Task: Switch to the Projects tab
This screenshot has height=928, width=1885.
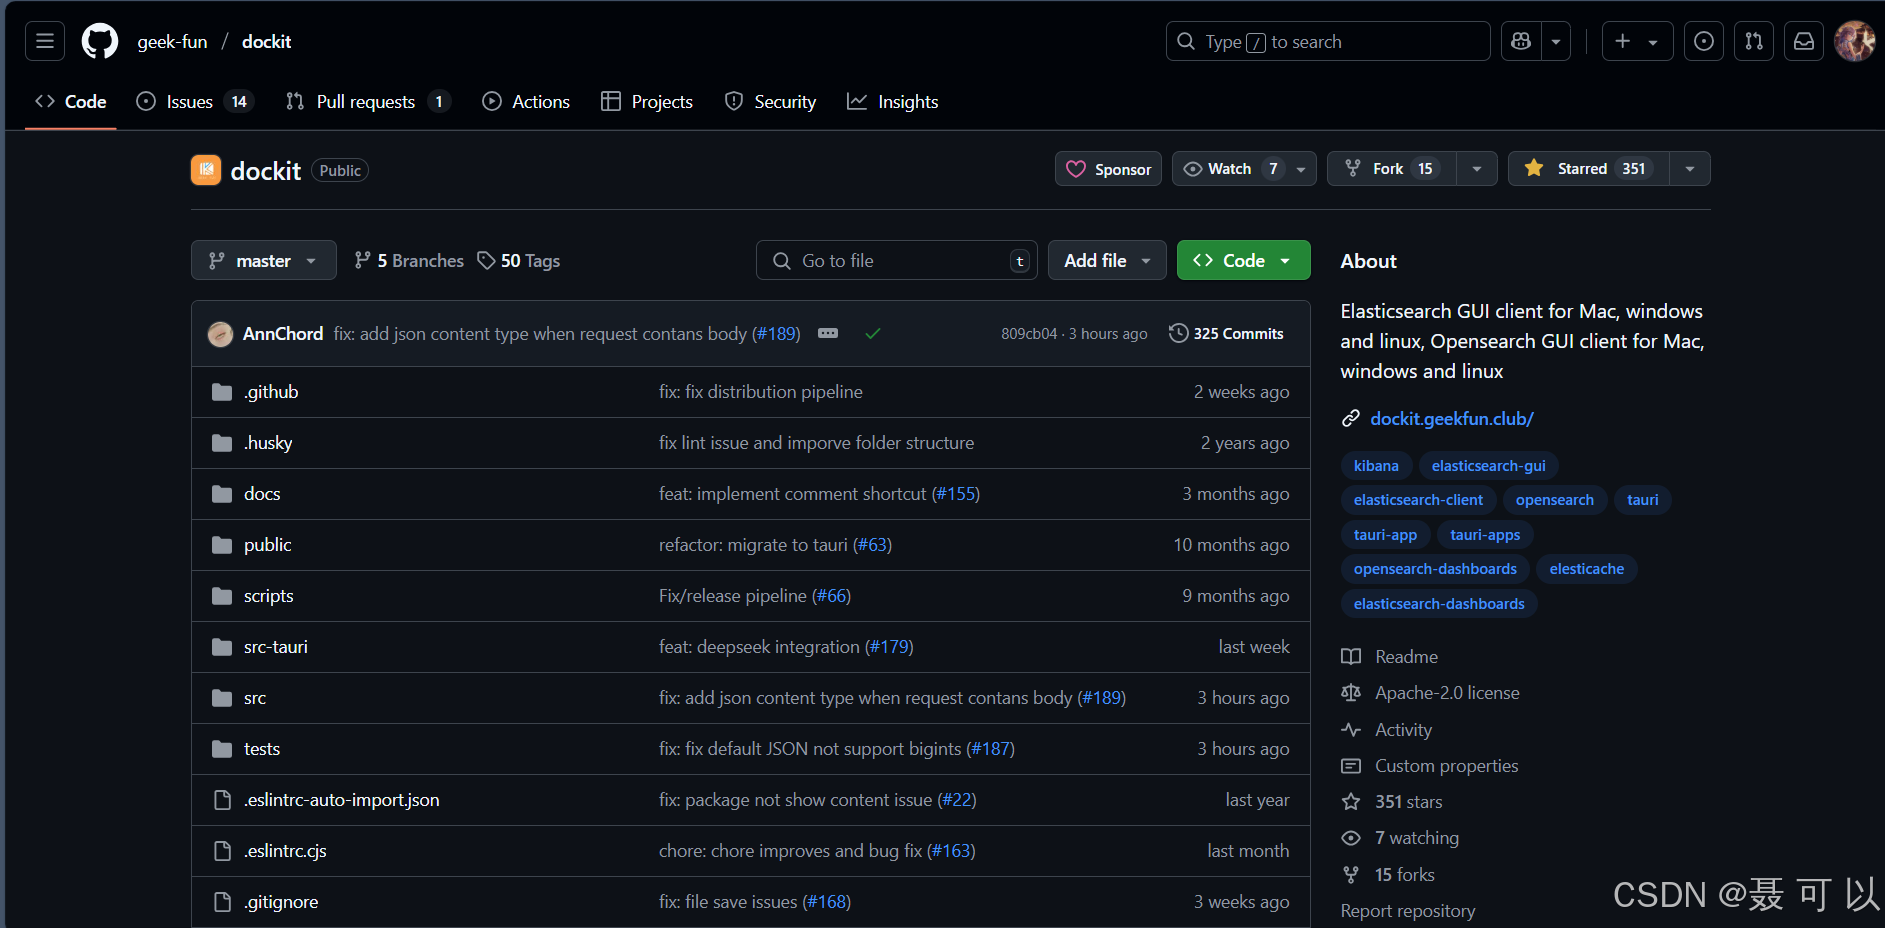Action: [647, 102]
